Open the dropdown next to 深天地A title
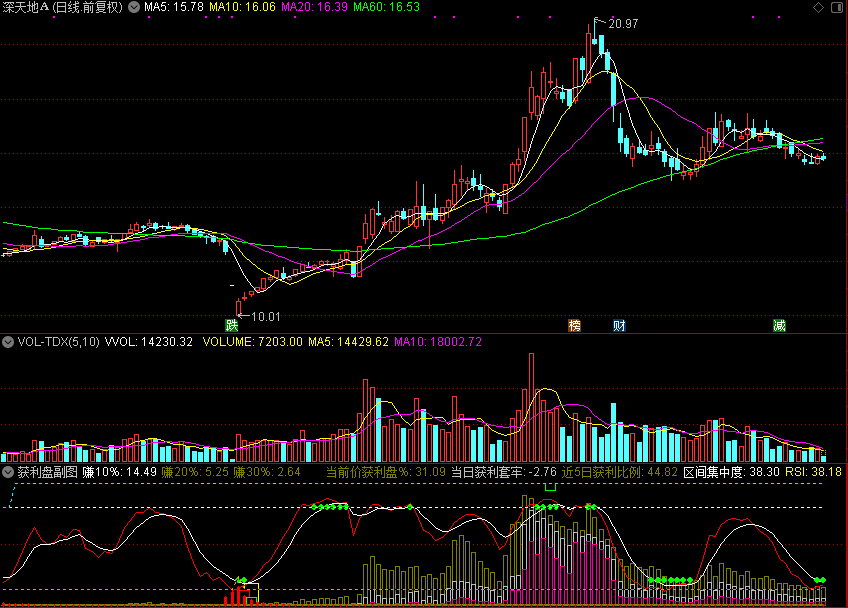Image resolution: width=848 pixels, height=608 pixels. coord(134,7)
